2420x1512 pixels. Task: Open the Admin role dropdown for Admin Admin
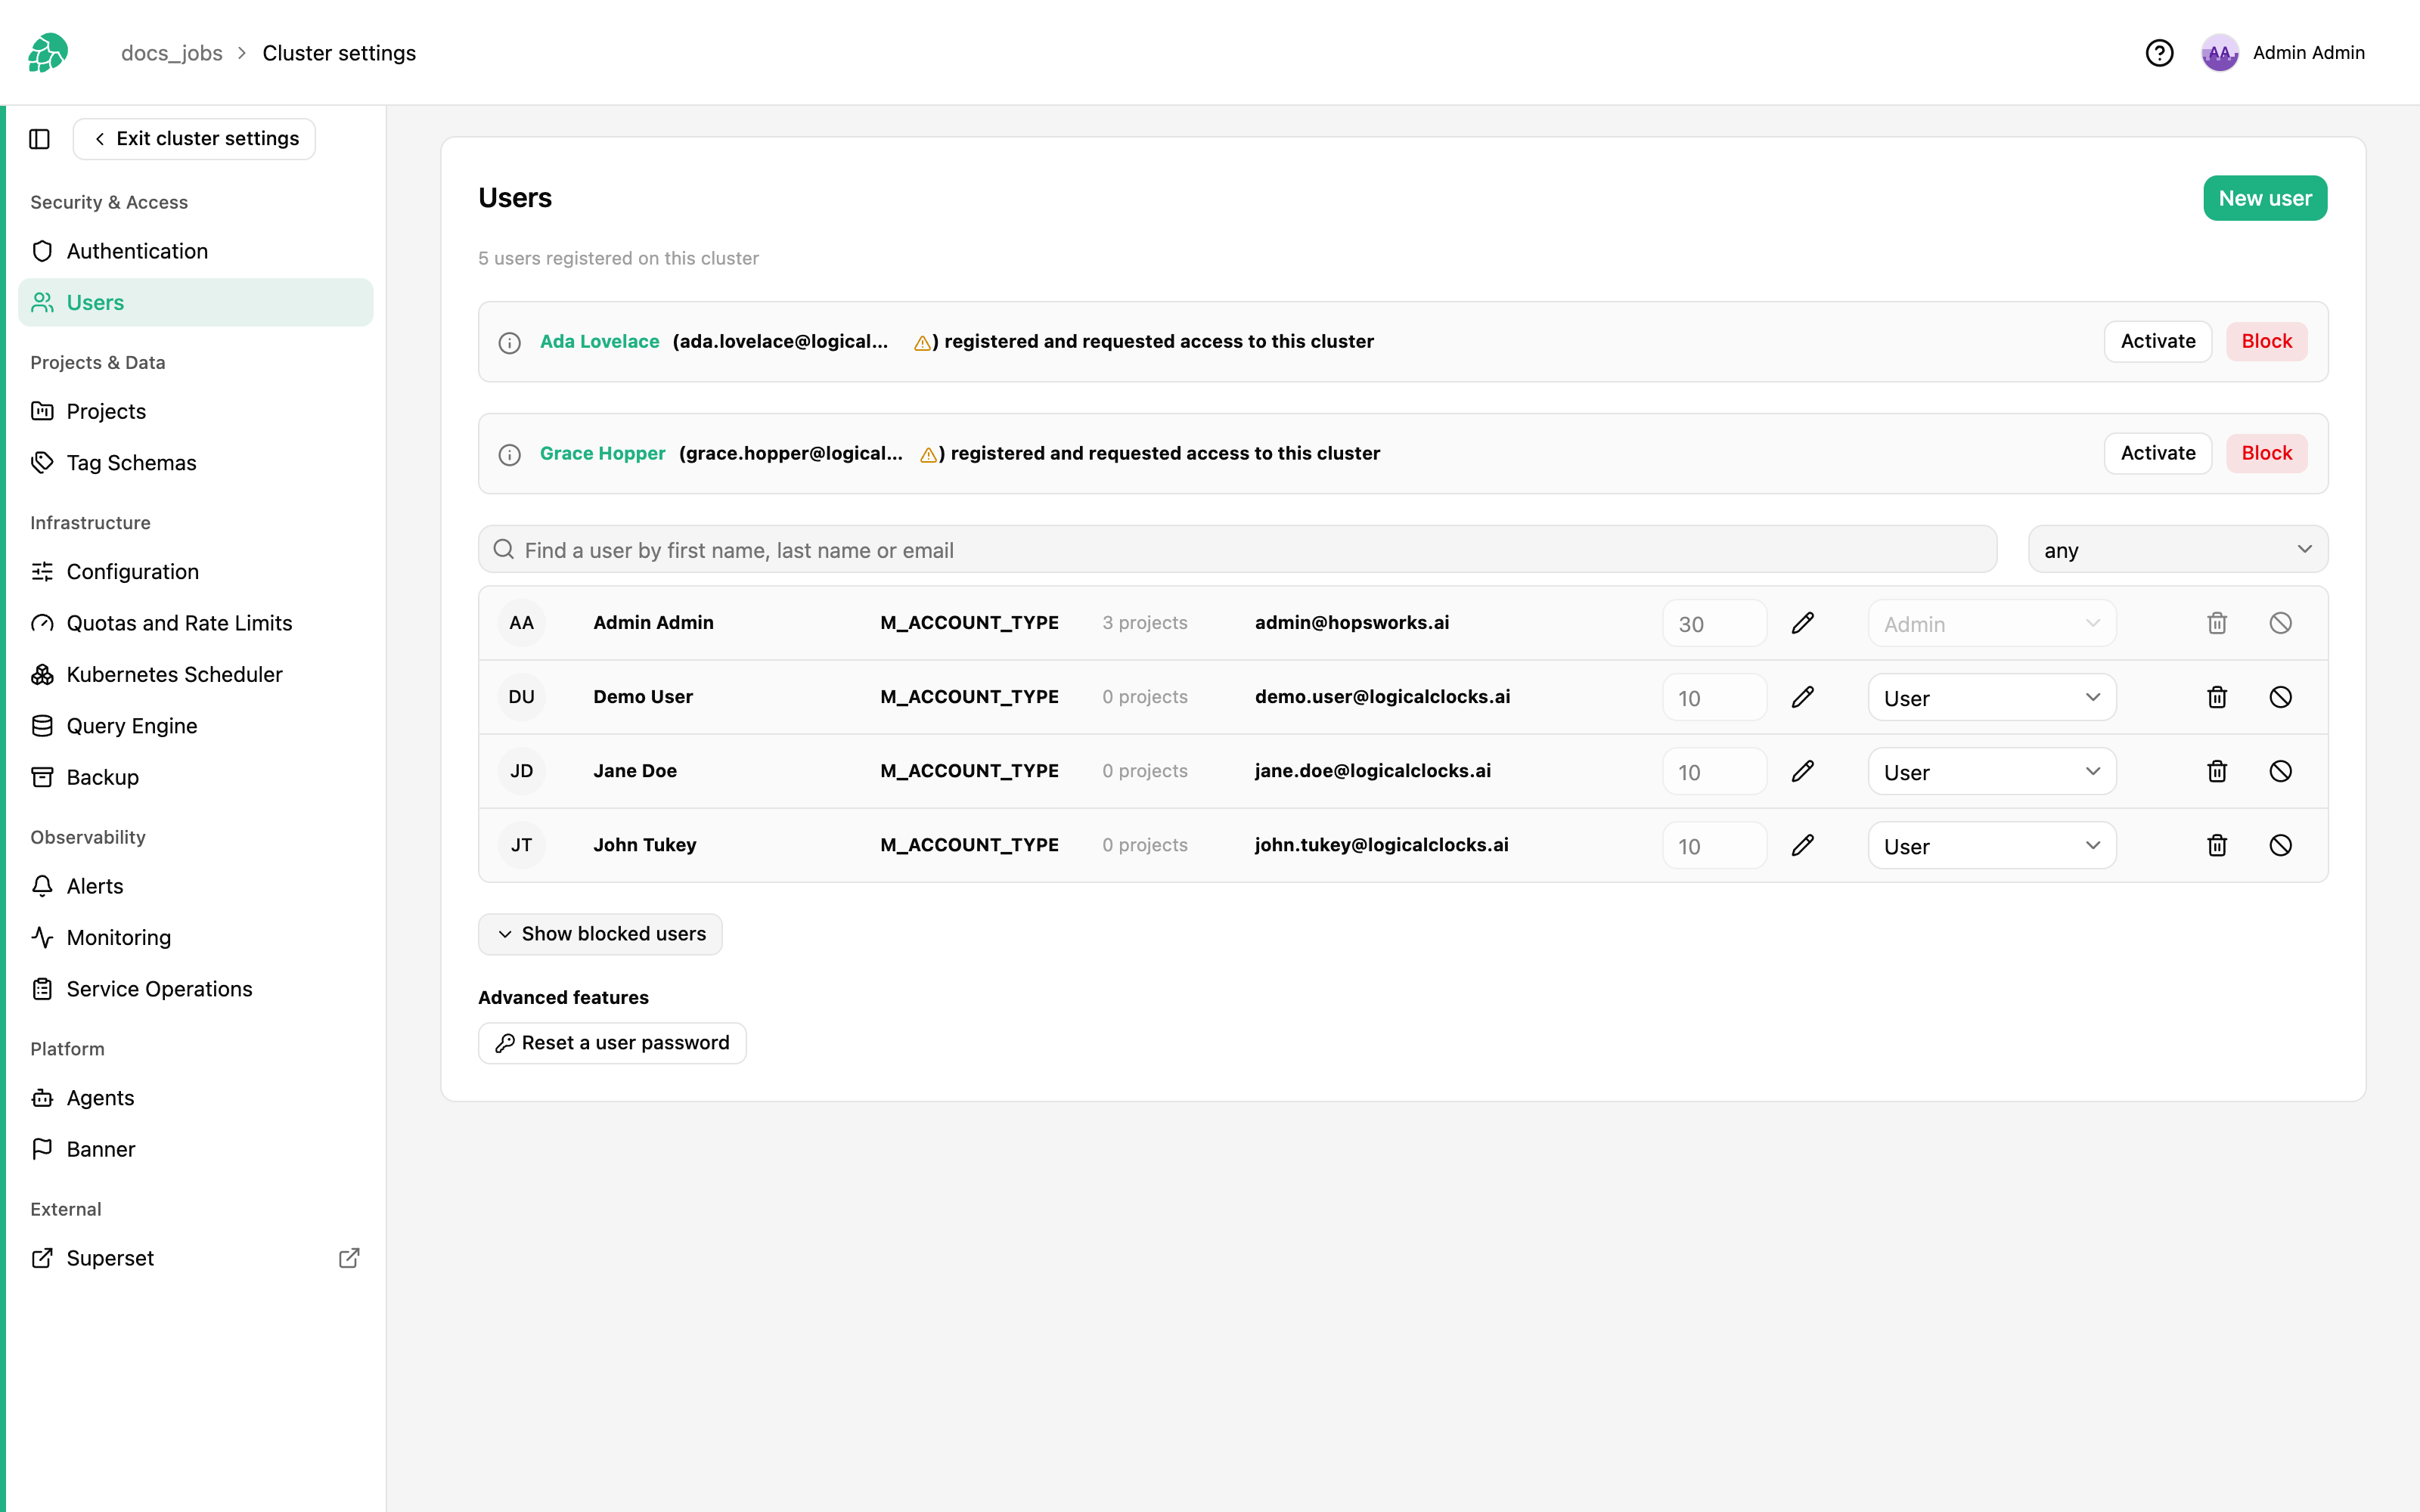[1991, 623]
